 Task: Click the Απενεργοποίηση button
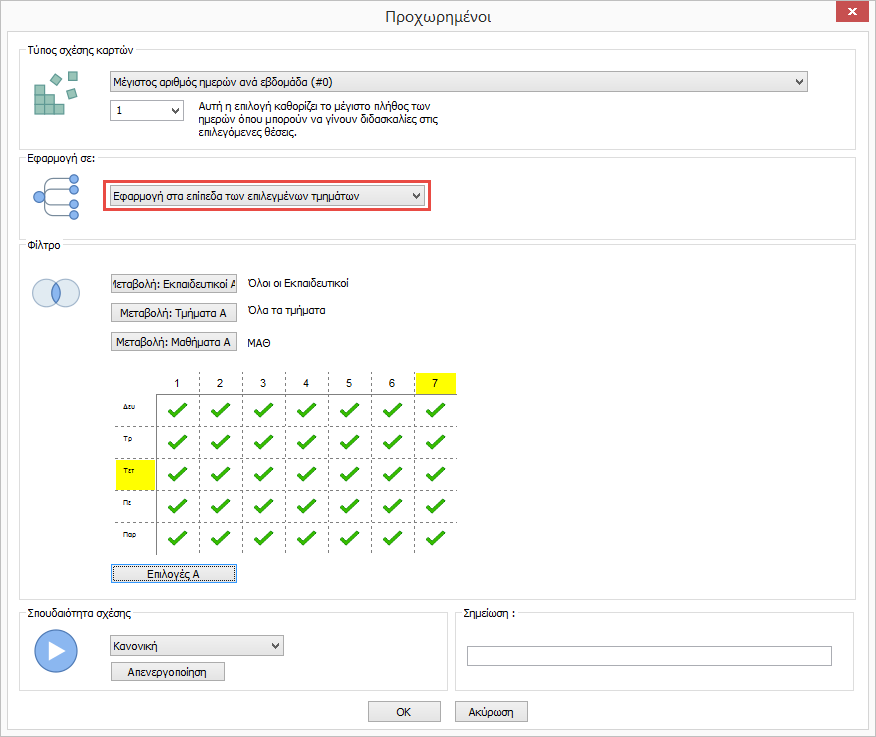tap(167, 672)
